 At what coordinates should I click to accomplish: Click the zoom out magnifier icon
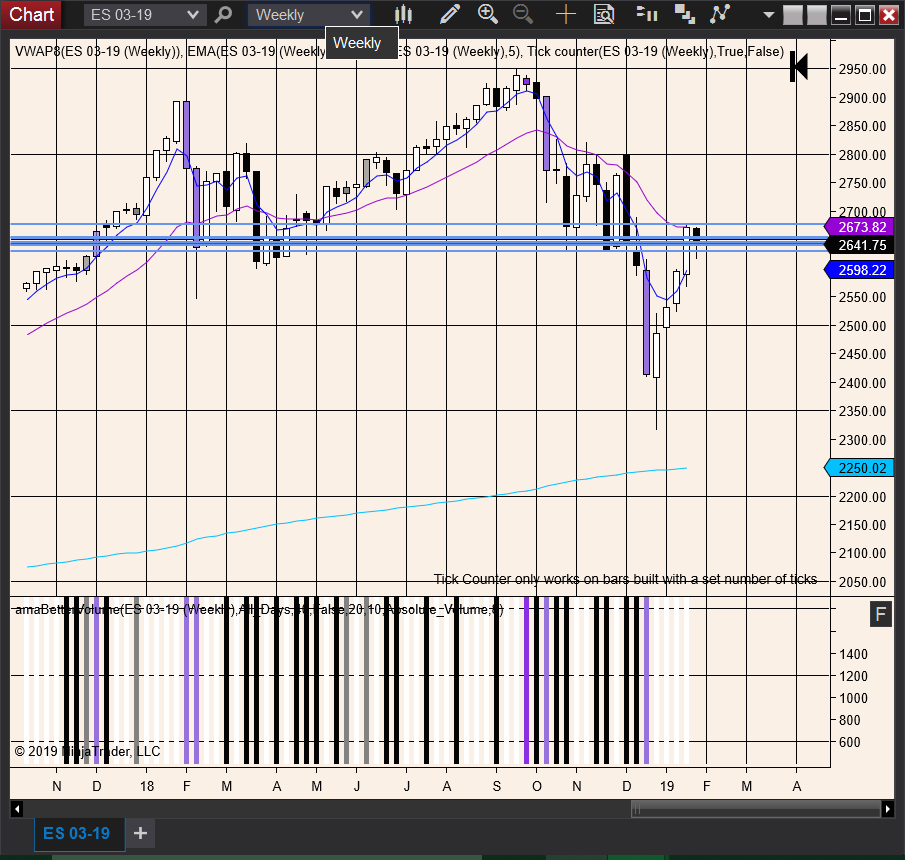523,14
